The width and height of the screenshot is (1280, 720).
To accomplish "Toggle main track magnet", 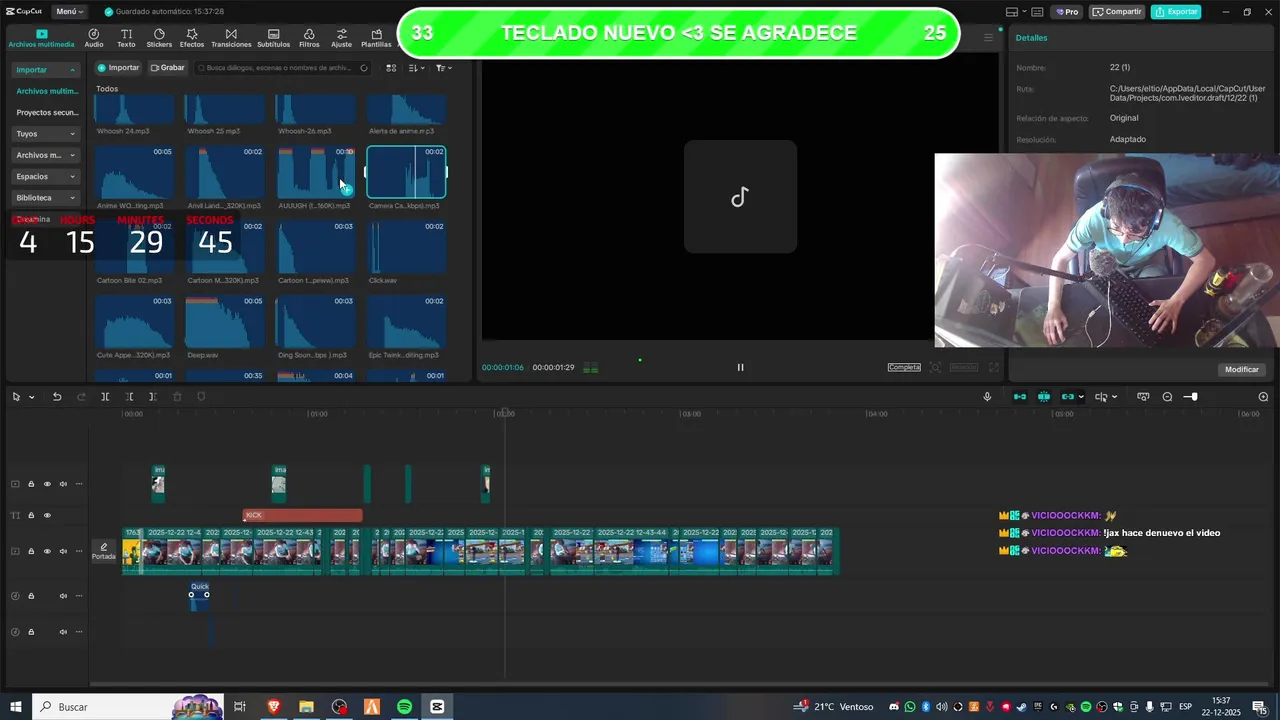I will coord(1020,397).
